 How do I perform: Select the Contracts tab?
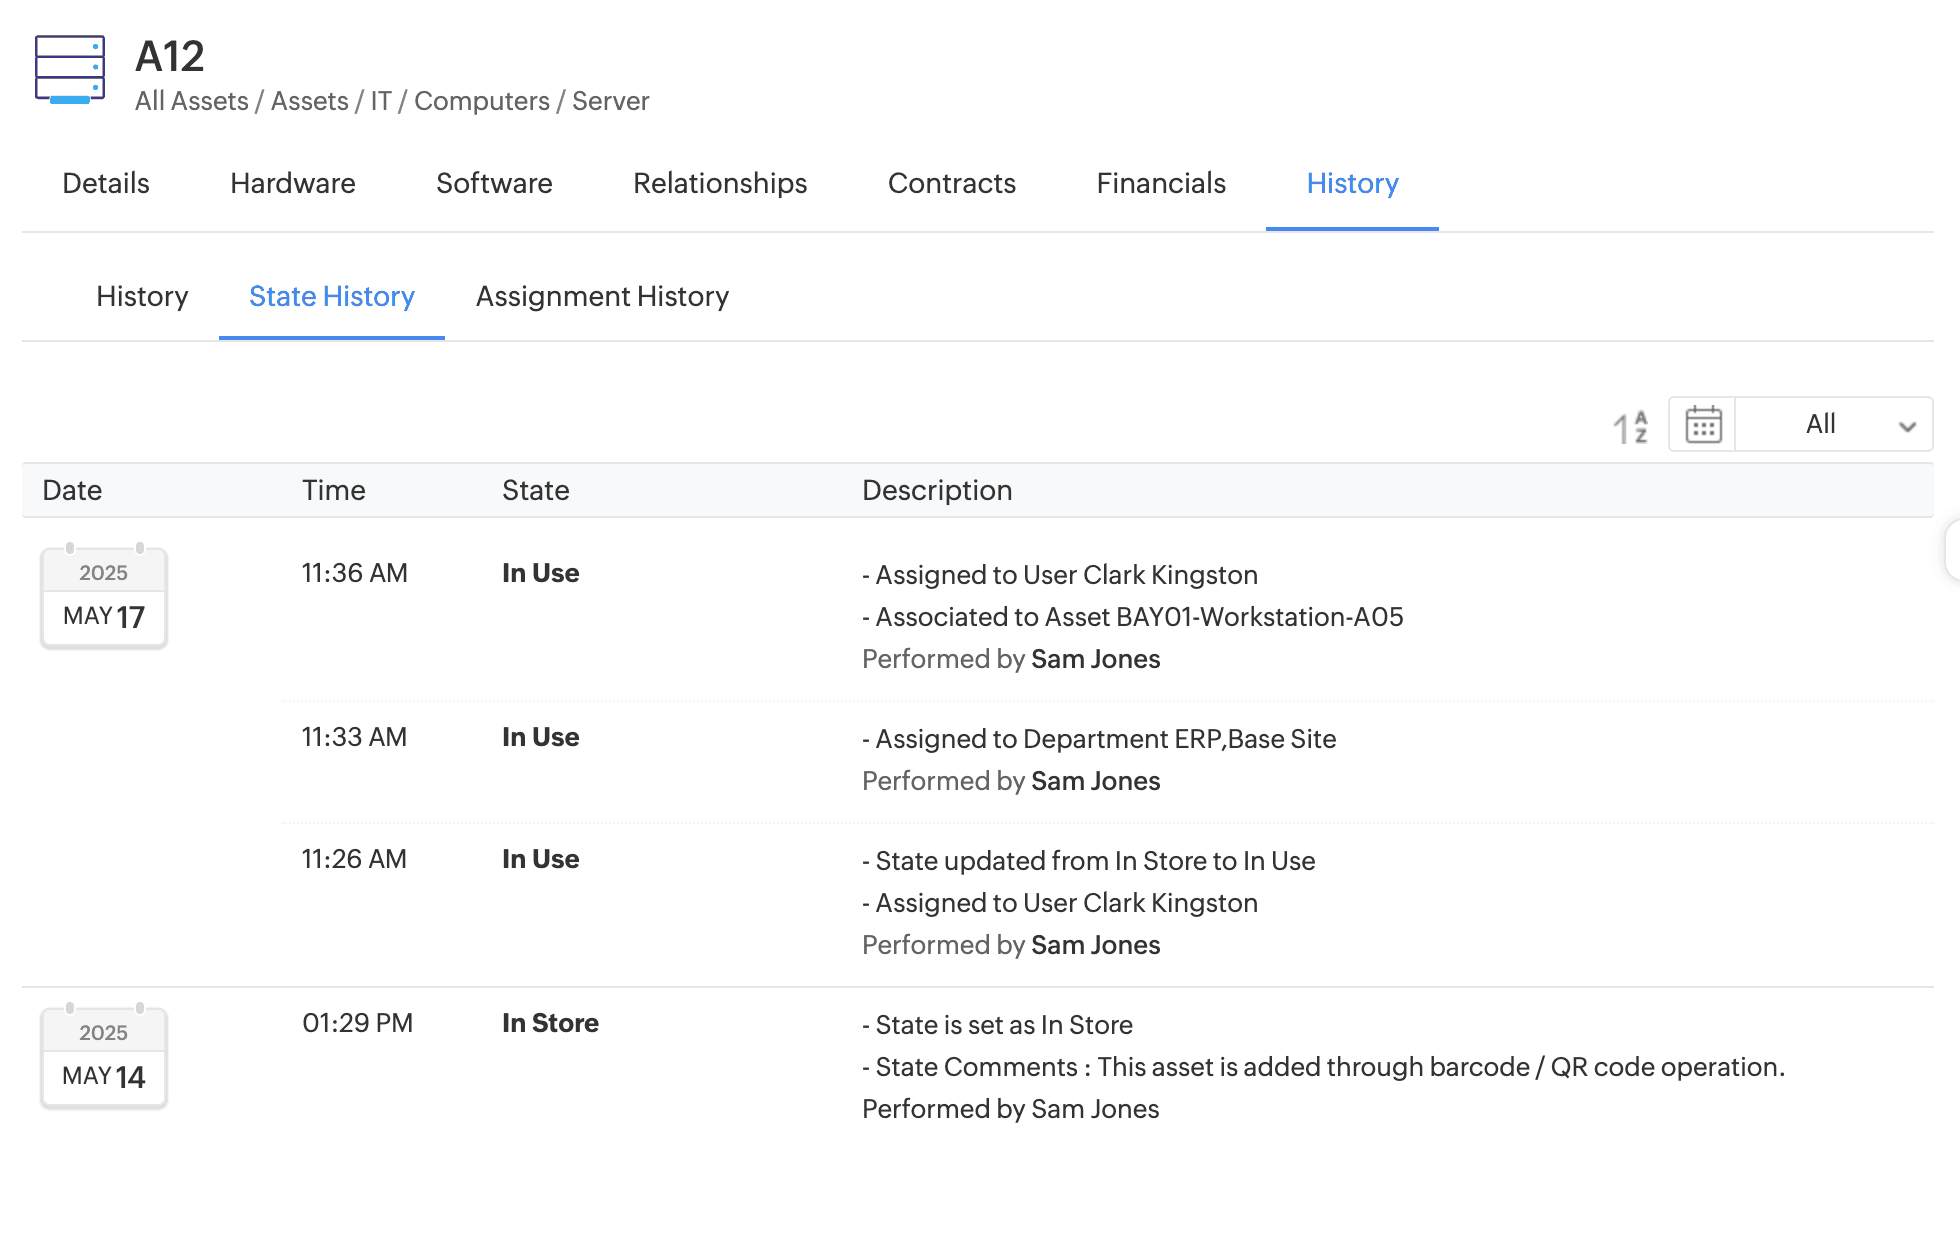click(x=952, y=184)
